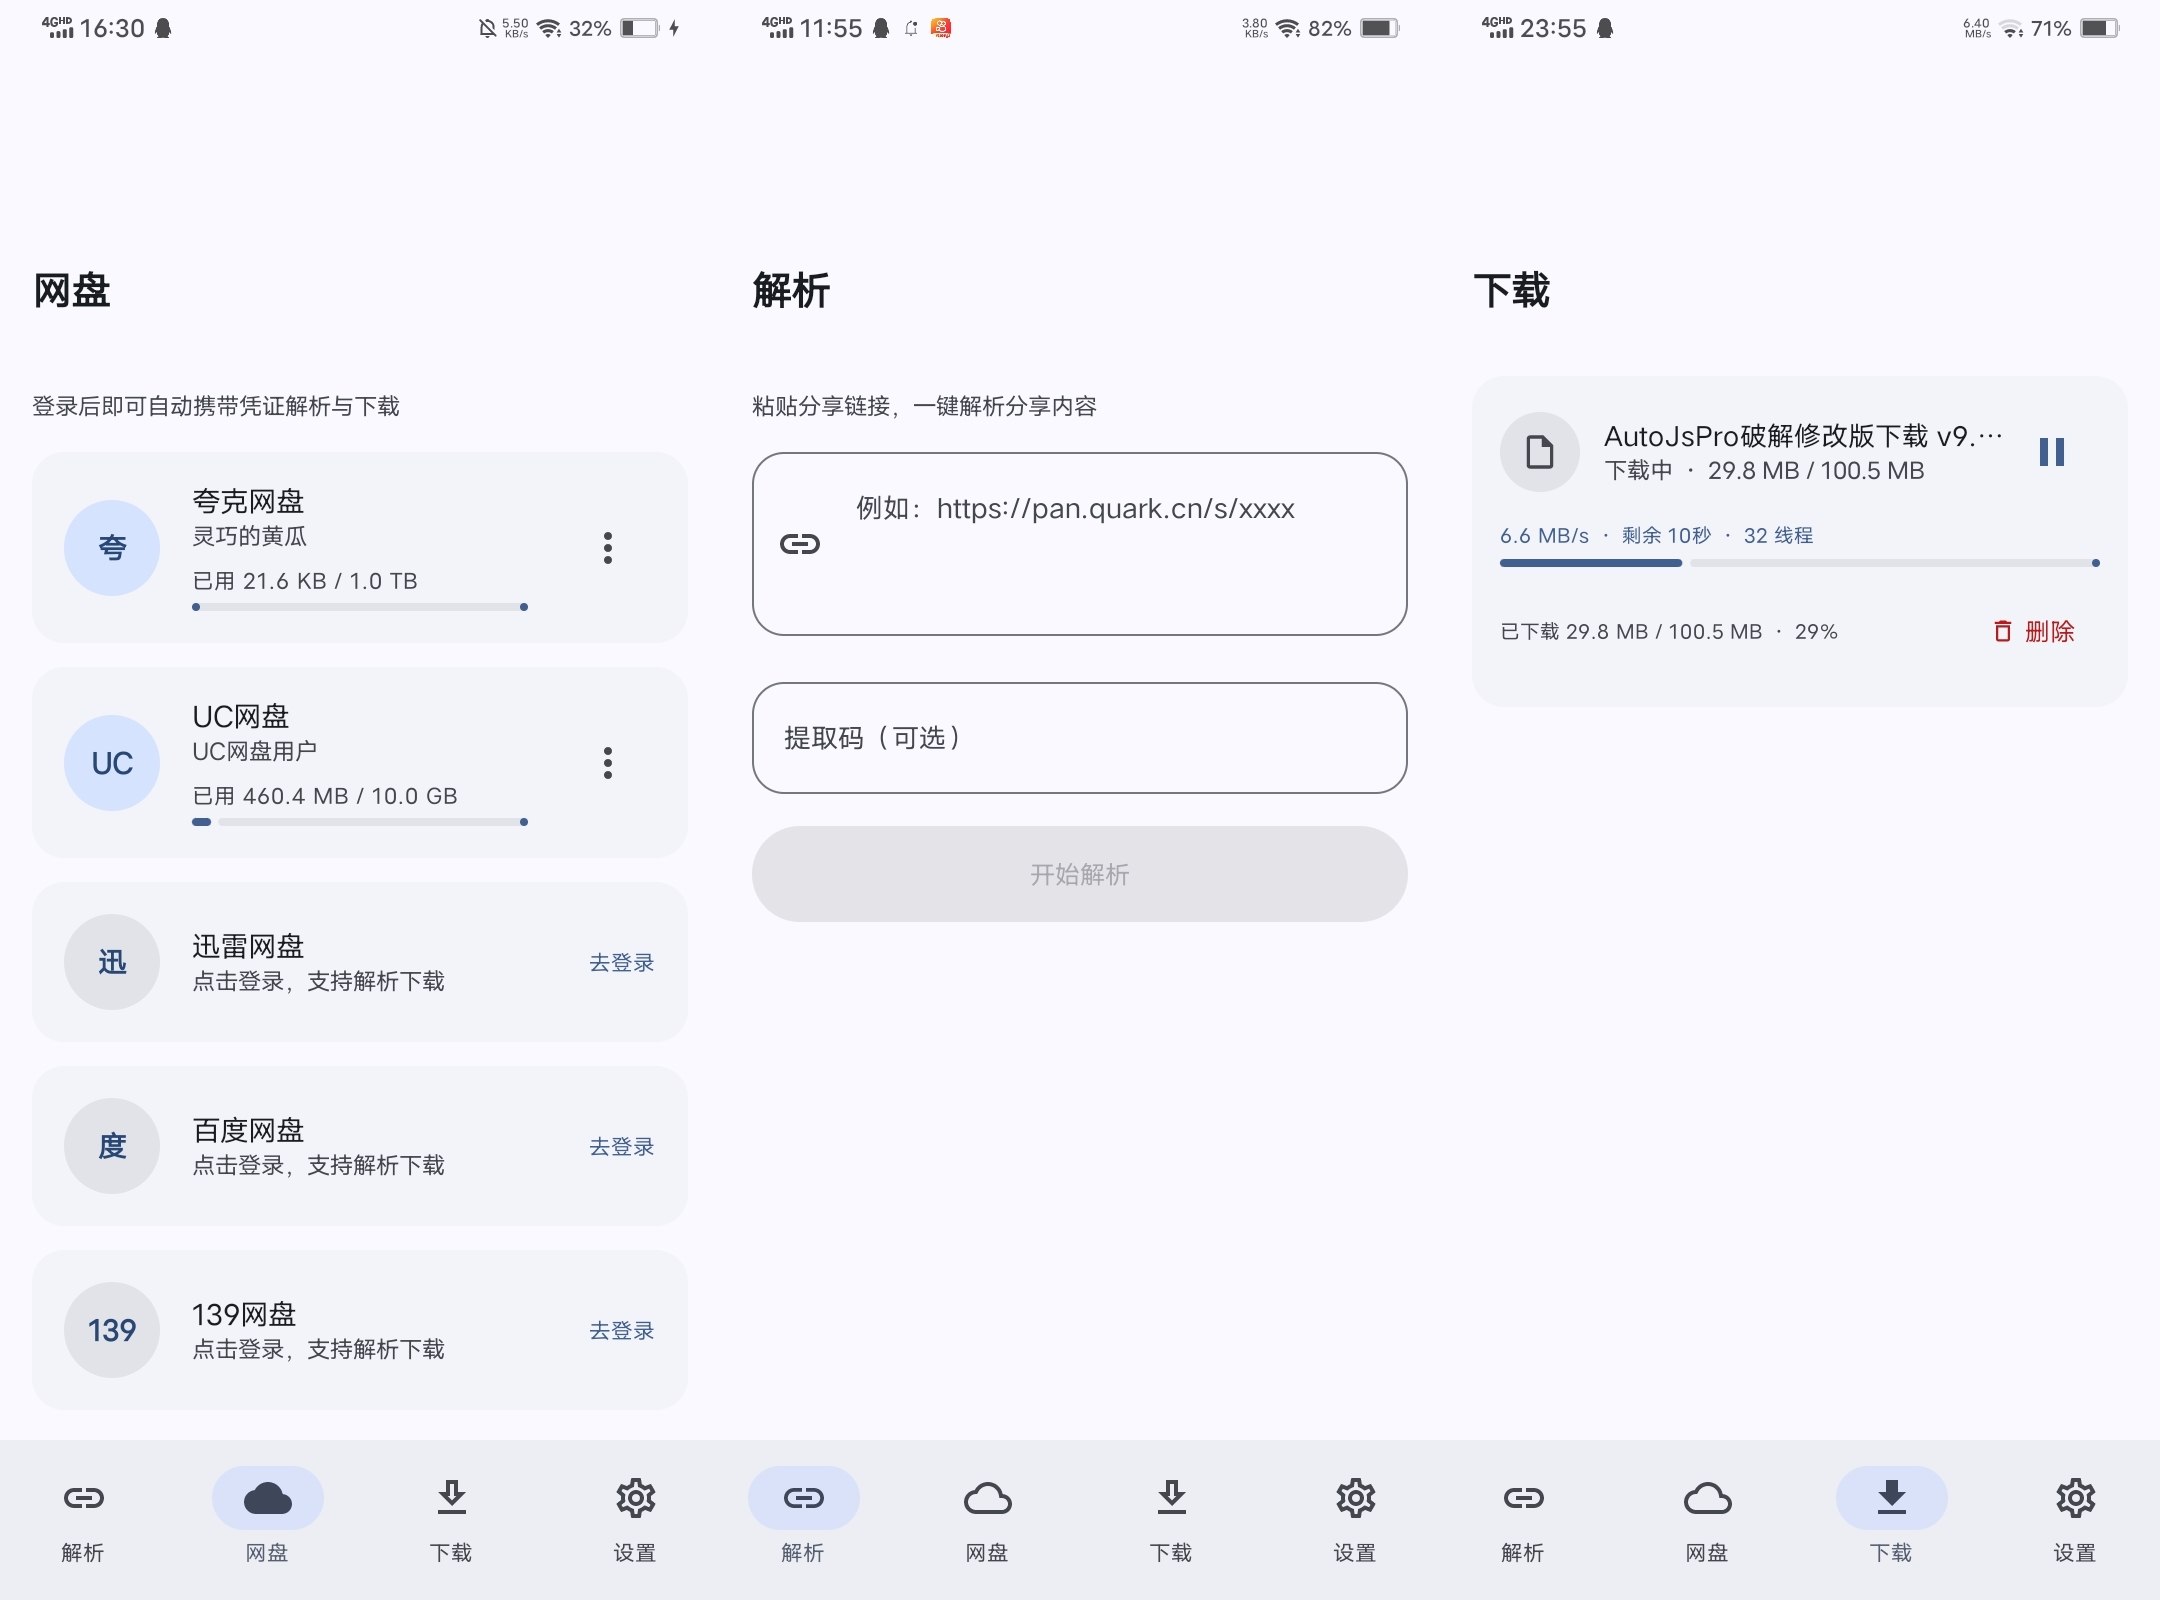The width and height of the screenshot is (2160, 1600).
Task: Click the 已下载 29.8 MB / 100.5 MB text
Action: pyautogui.click(x=1631, y=631)
